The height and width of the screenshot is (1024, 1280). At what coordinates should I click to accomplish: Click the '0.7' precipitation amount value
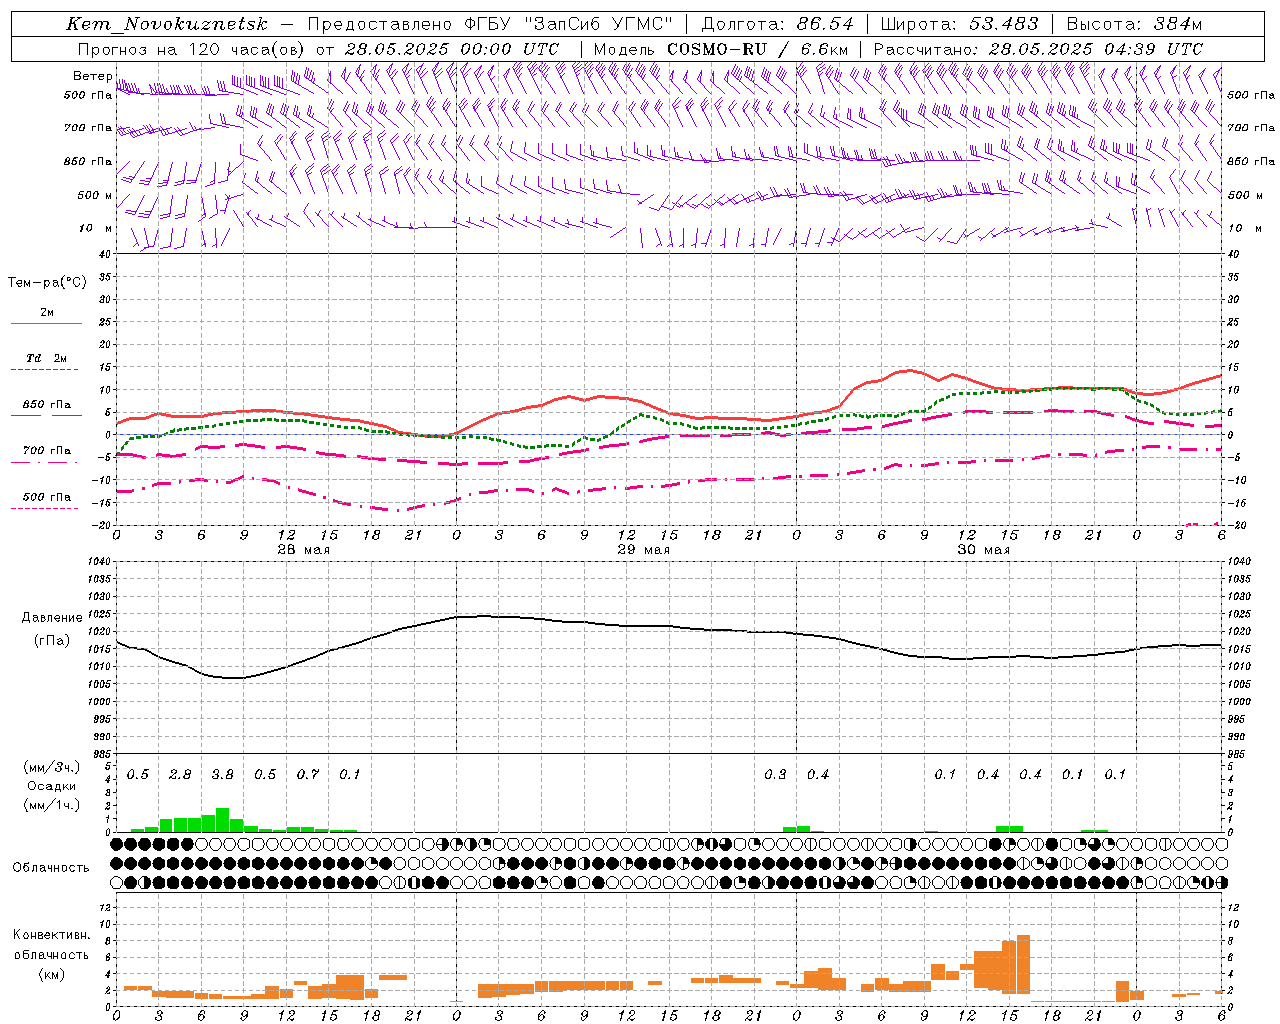[x=307, y=774]
